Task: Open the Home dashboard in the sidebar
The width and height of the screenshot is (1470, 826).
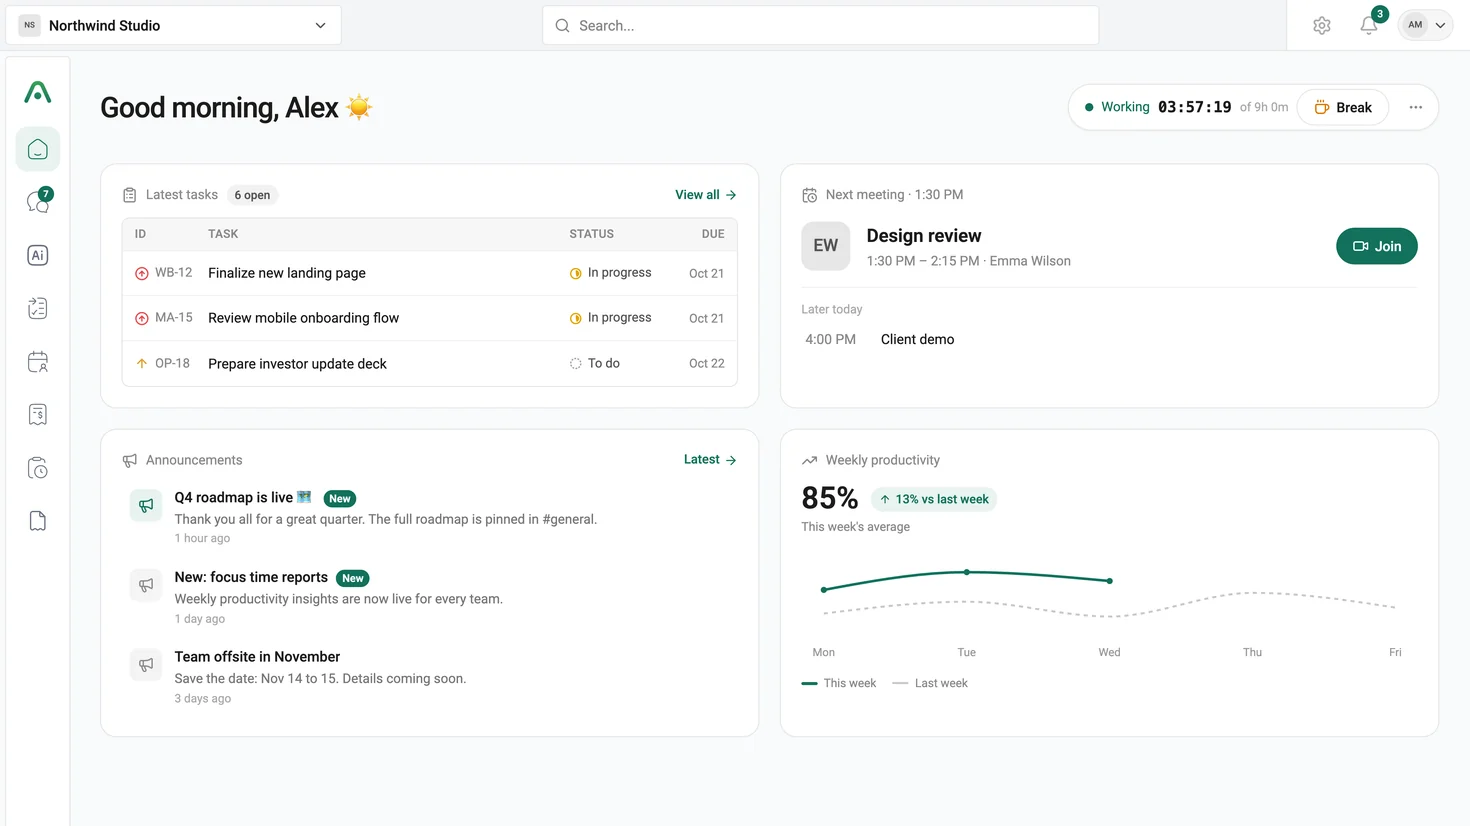Action: tap(38, 150)
